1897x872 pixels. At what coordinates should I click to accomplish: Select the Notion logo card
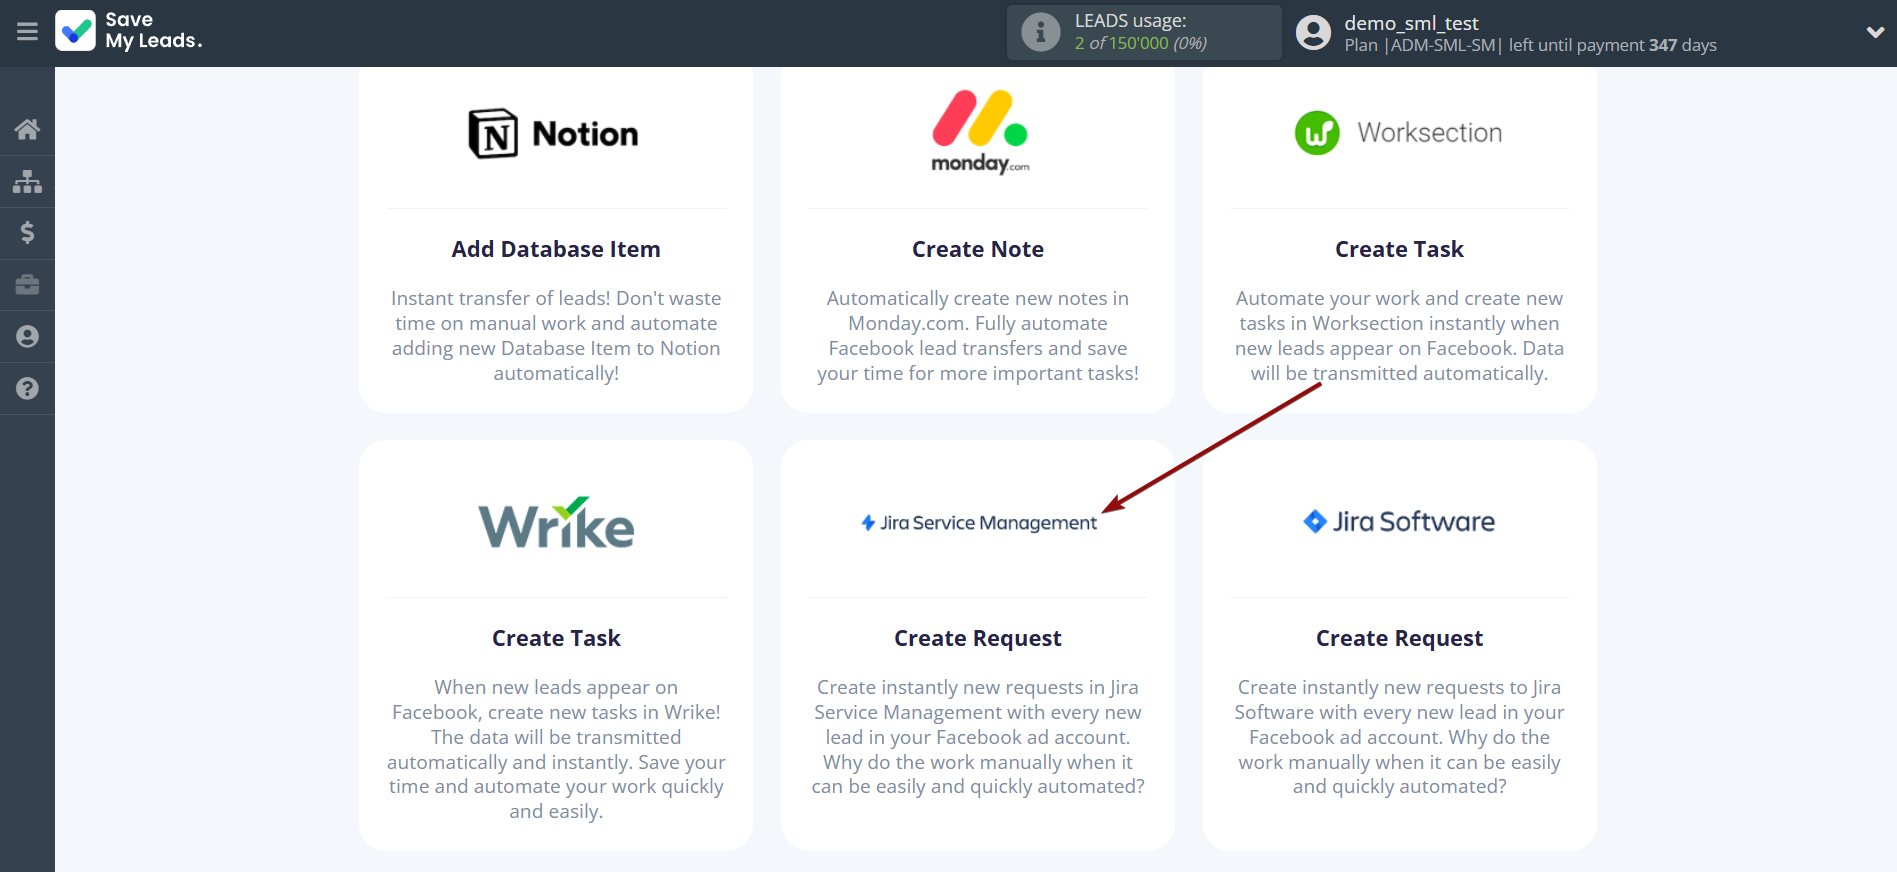555,134
